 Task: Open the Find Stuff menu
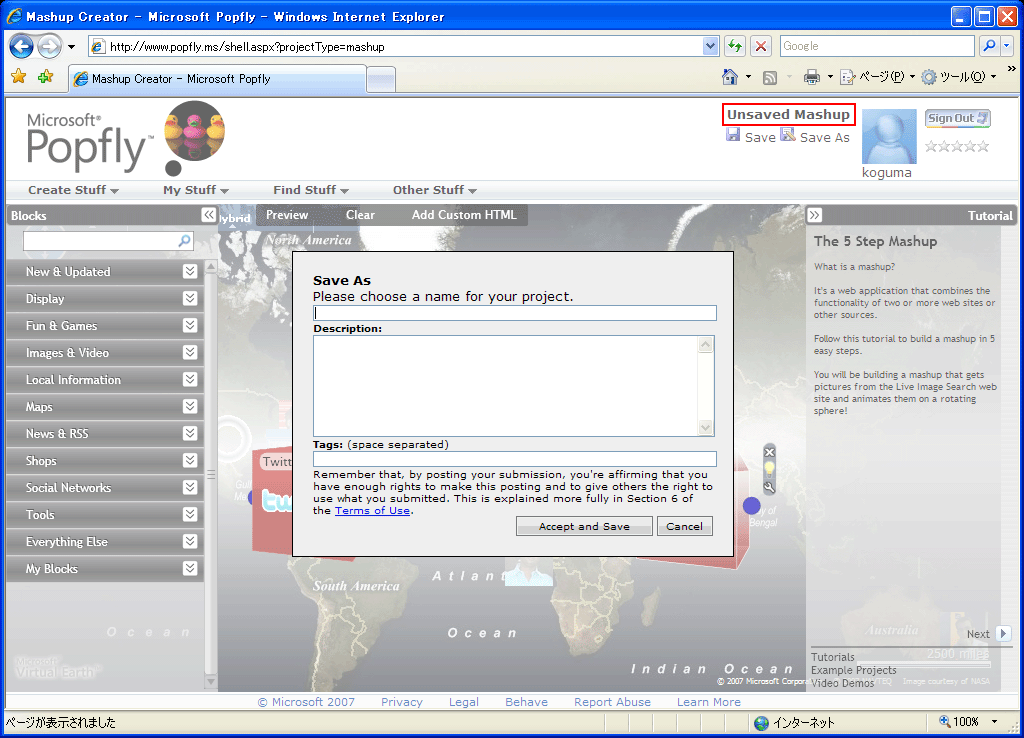(x=311, y=190)
